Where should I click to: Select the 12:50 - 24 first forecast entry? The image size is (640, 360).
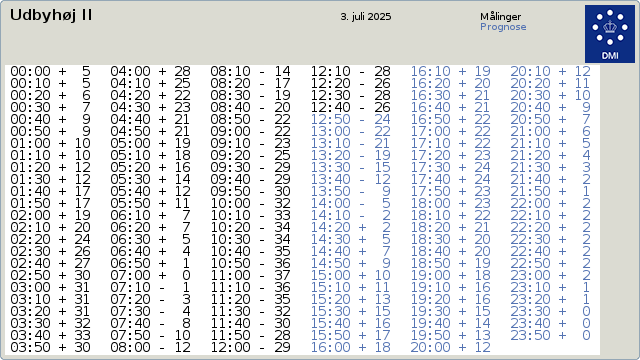pyautogui.click(x=351, y=119)
